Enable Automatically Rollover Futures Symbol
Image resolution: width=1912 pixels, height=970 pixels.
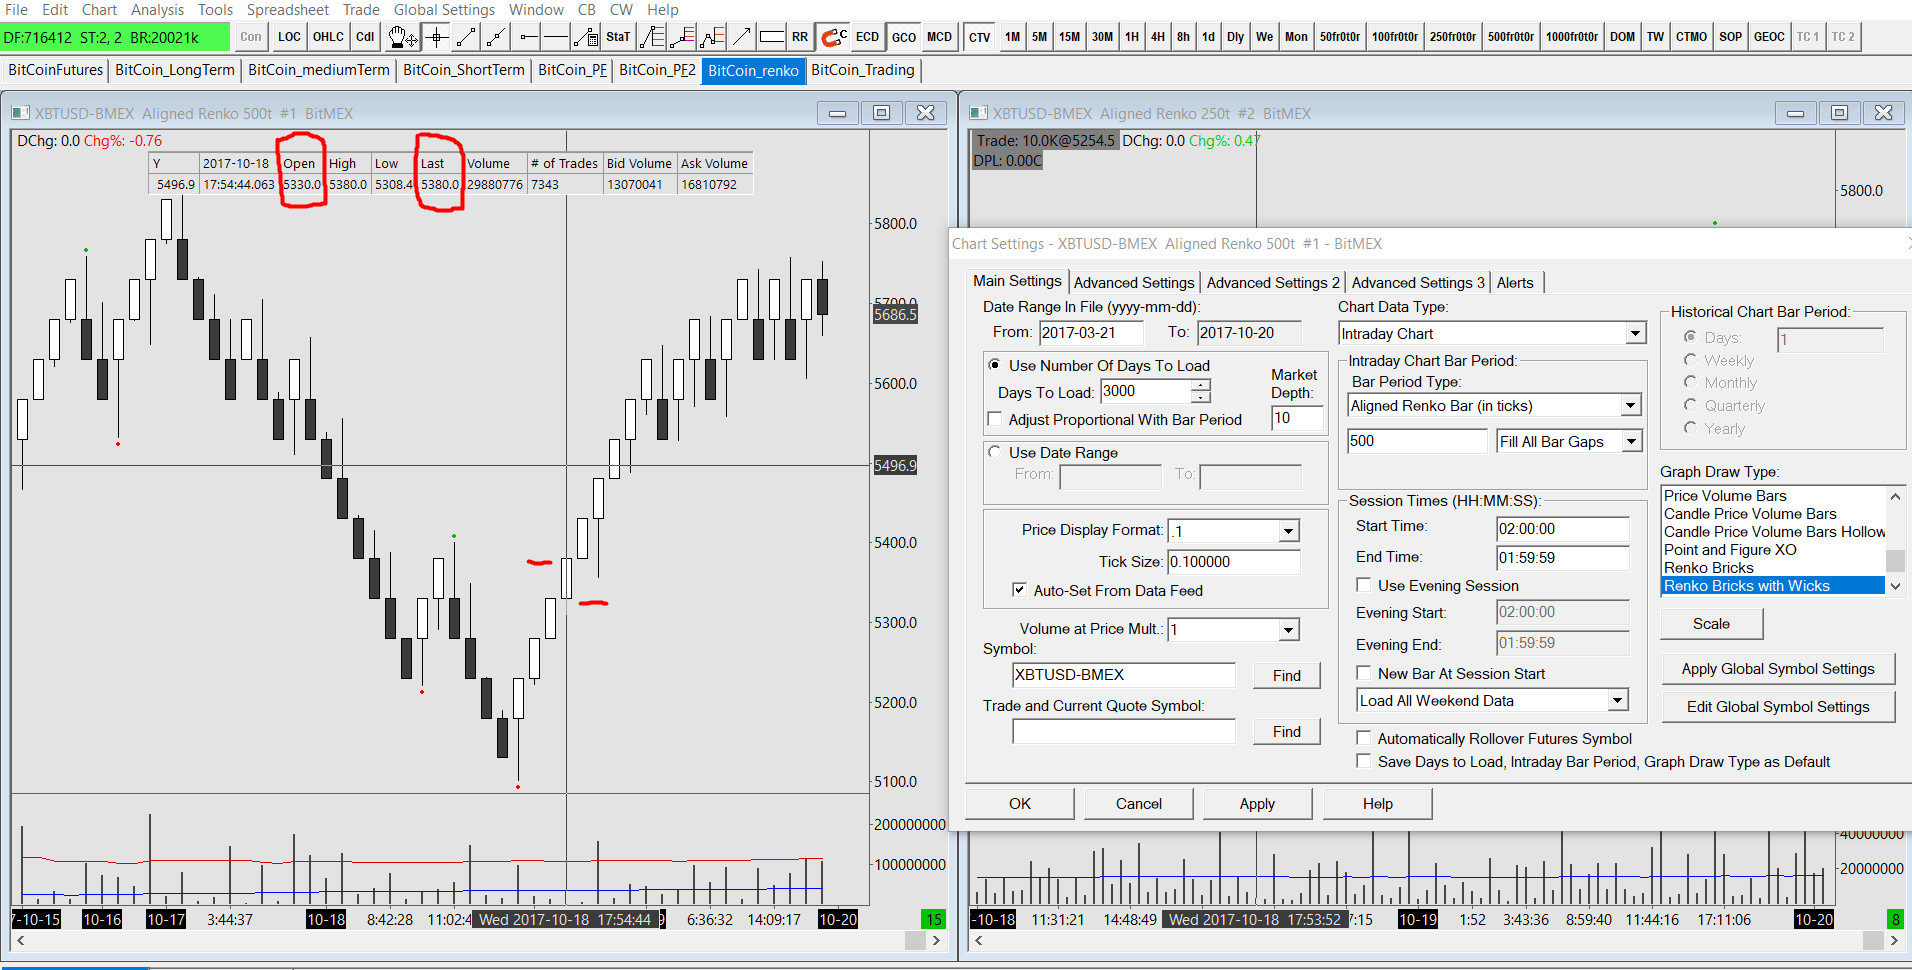click(x=1363, y=738)
